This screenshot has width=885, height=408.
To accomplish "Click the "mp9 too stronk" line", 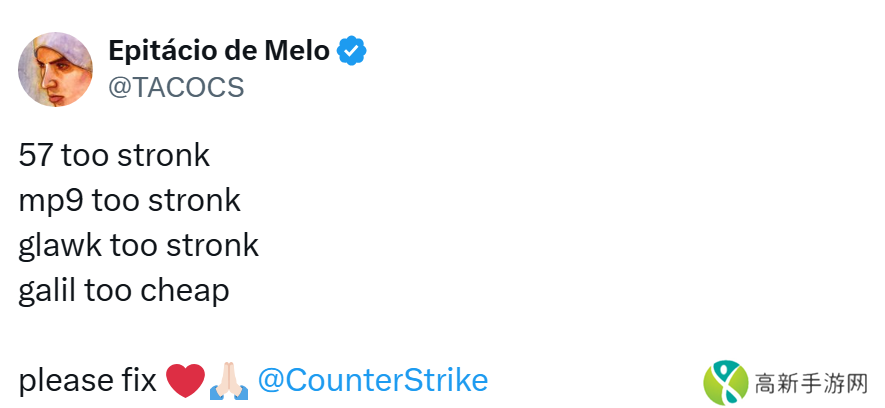I will tap(130, 201).
